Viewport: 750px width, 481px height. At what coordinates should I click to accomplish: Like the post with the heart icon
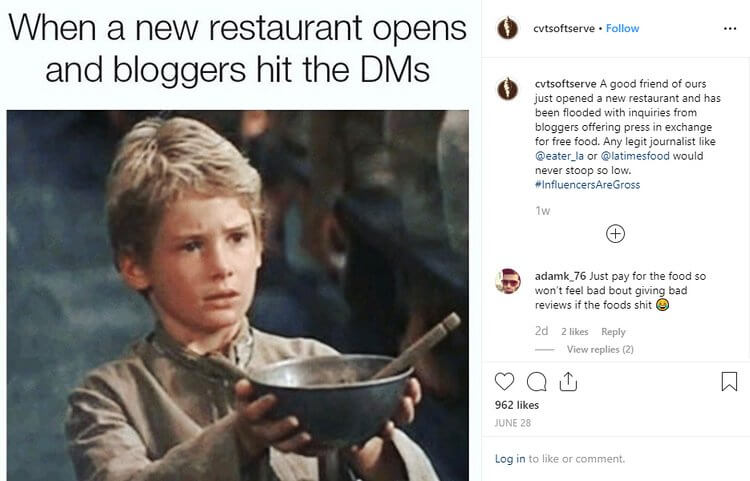pos(504,382)
